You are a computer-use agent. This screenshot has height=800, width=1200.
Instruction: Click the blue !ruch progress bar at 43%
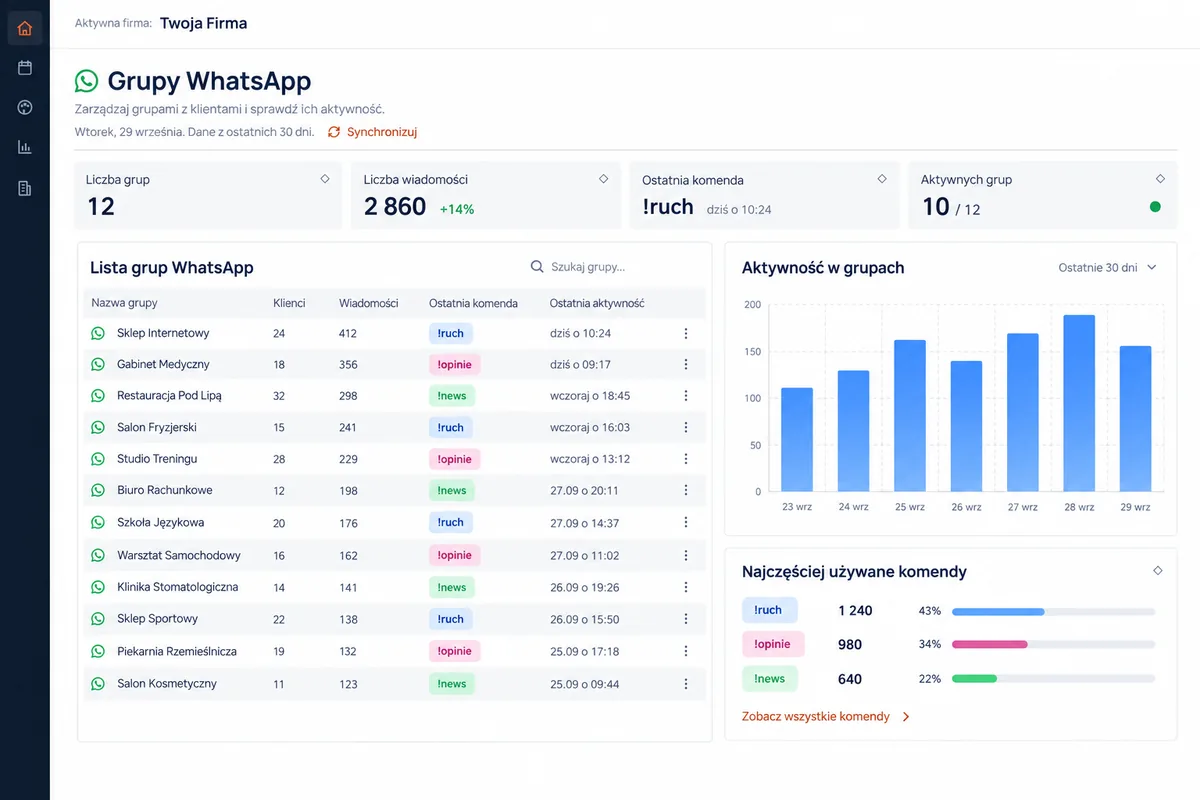[x=998, y=611]
